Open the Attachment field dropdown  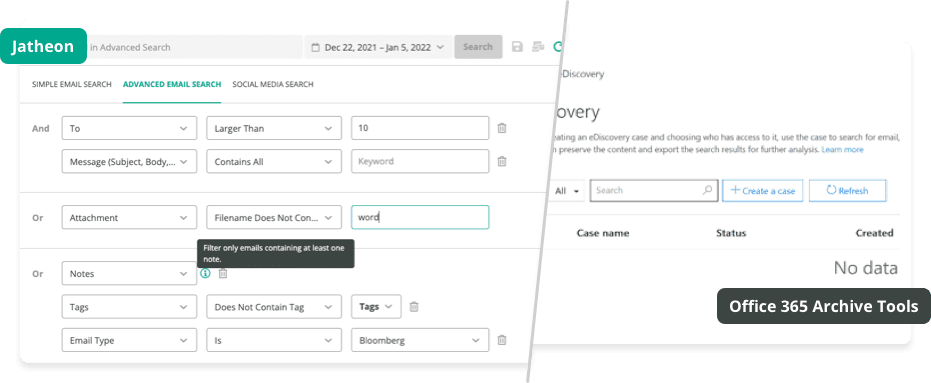tap(129, 217)
